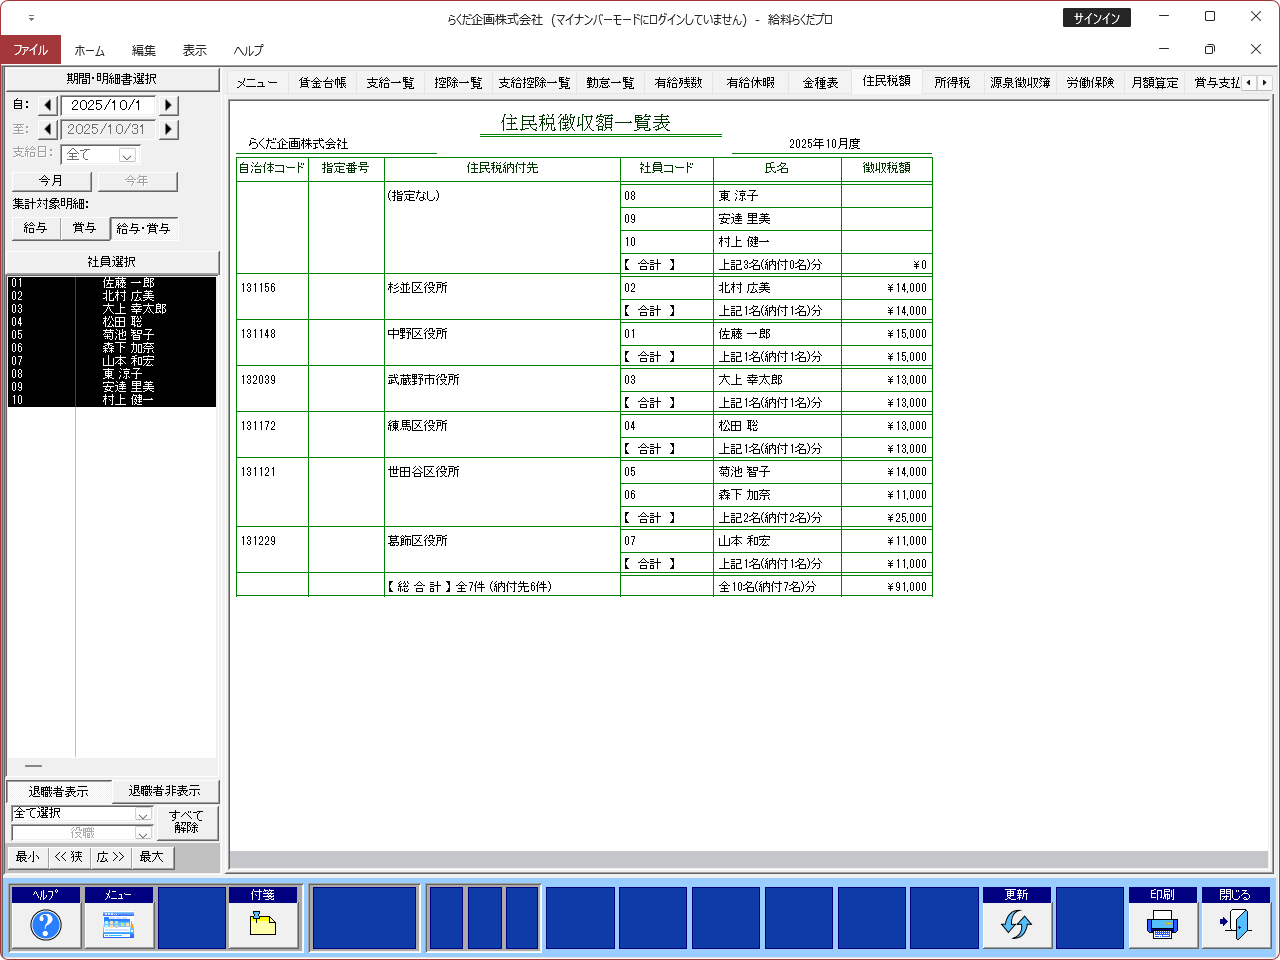Image resolution: width=1280 pixels, height=960 pixels.
Task: Select the 給与・賞与 aggregation option
Action: pos(143,229)
